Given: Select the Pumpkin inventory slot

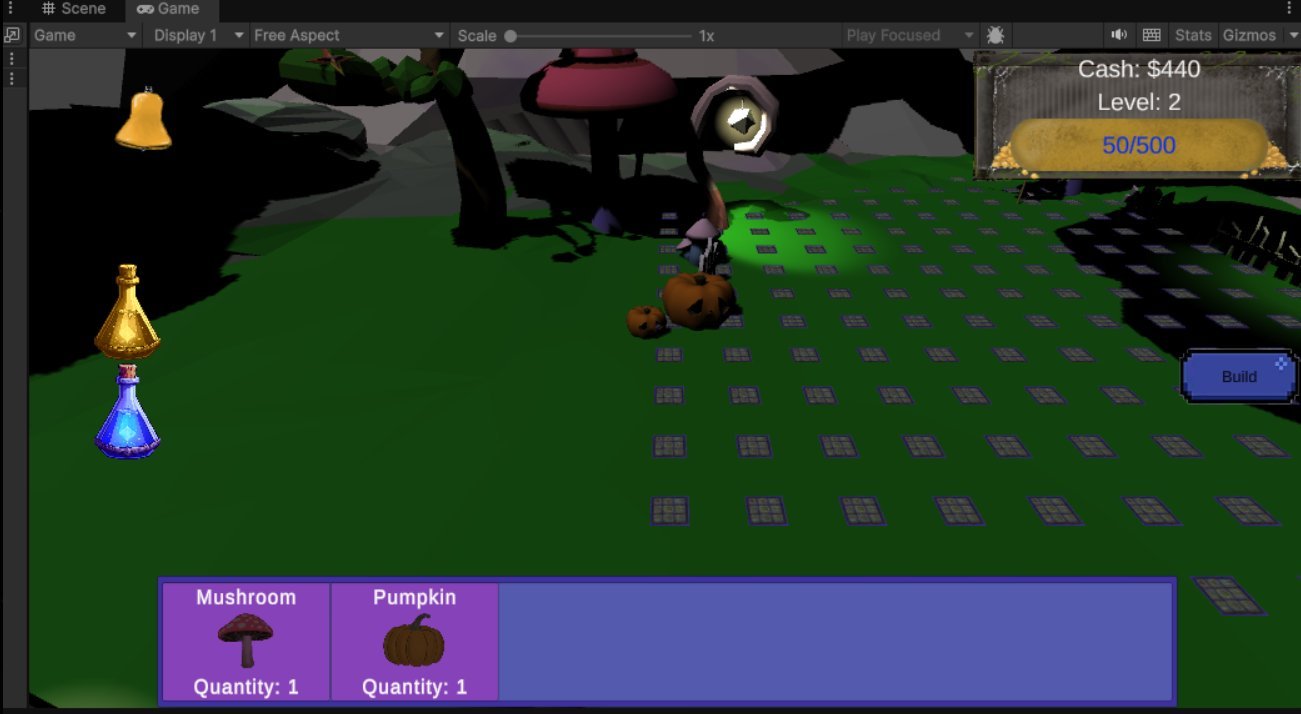Looking at the screenshot, I should click(x=414, y=641).
